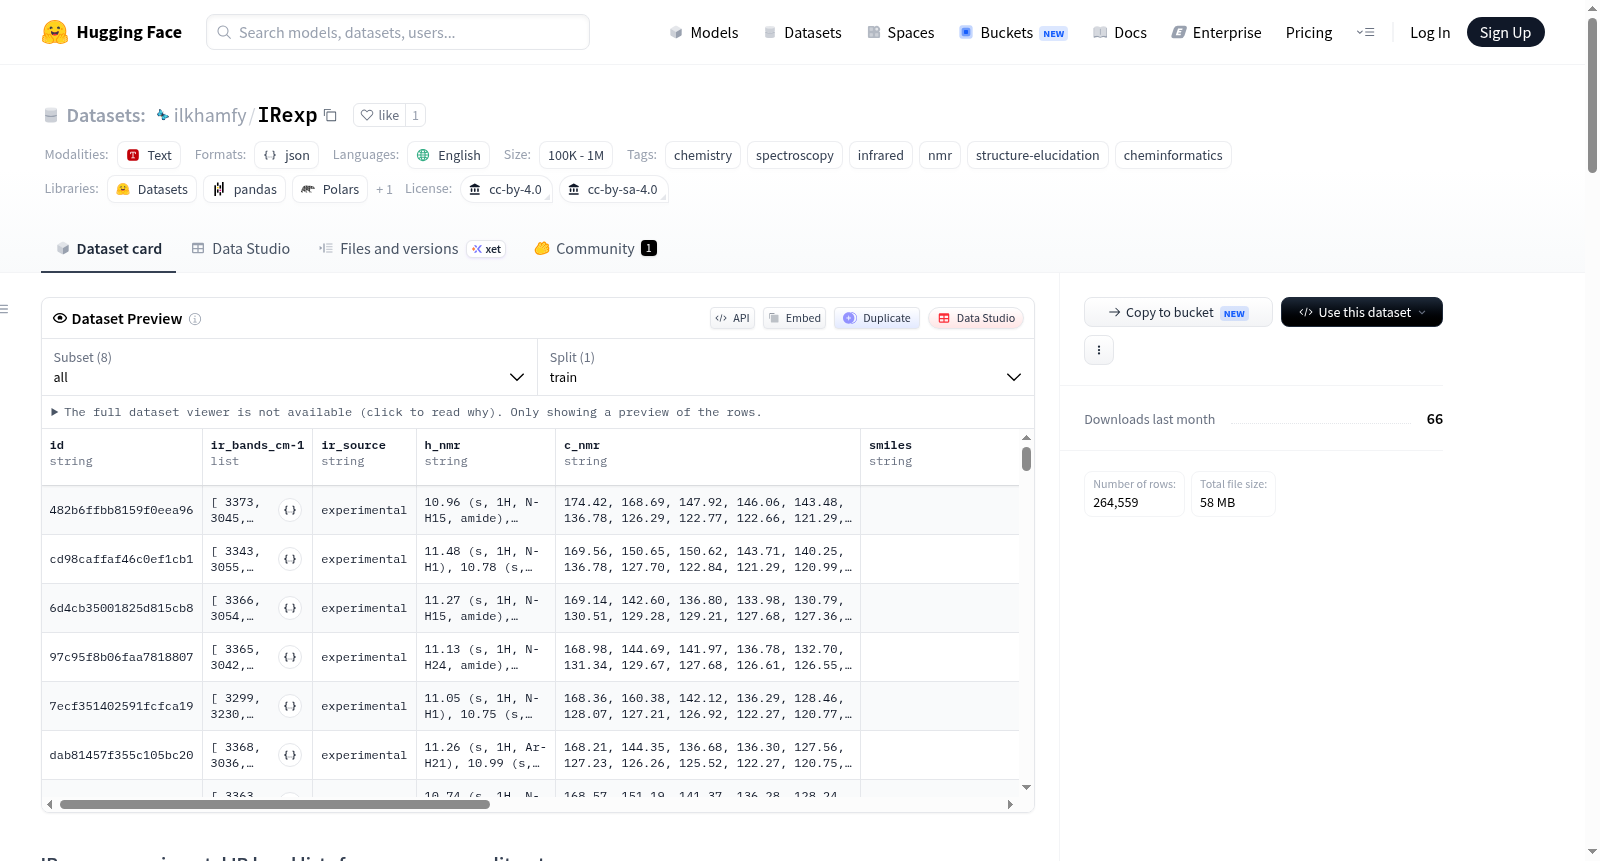Screen dimensions: 1600x861
Task: Select the json format tag
Action: pos(287,155)
